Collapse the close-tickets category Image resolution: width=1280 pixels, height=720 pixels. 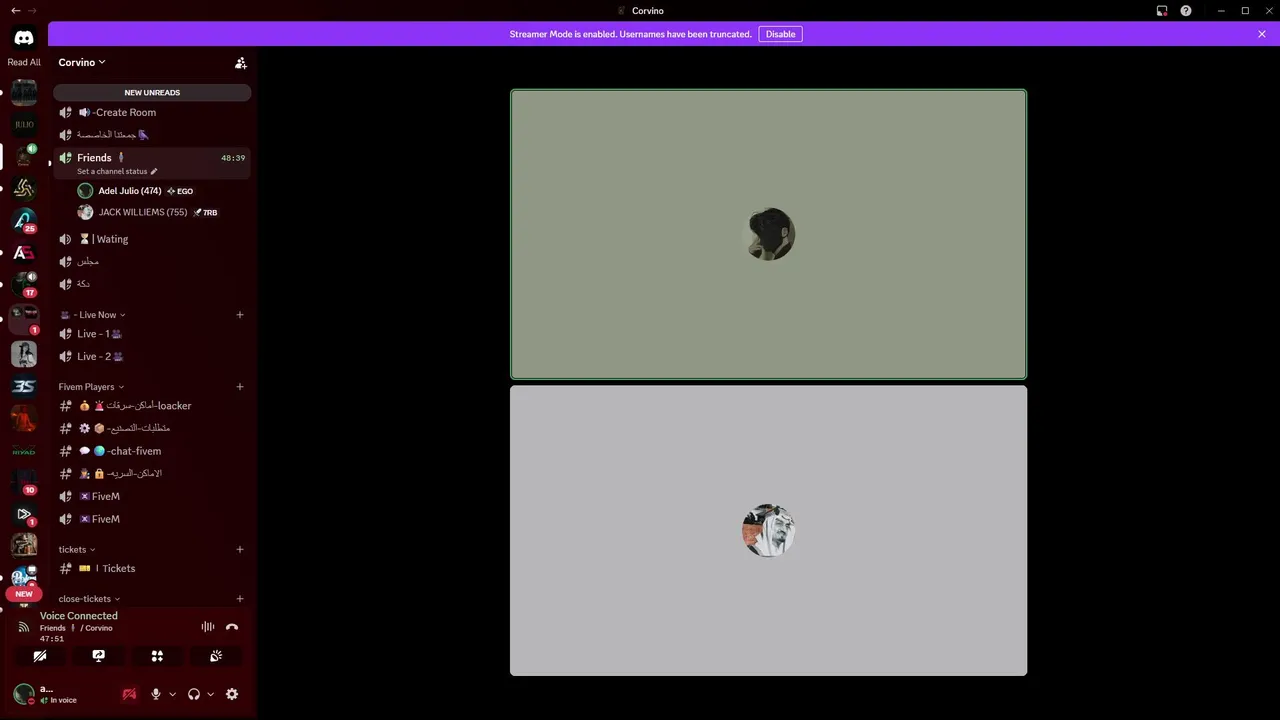tap(89, 599)
